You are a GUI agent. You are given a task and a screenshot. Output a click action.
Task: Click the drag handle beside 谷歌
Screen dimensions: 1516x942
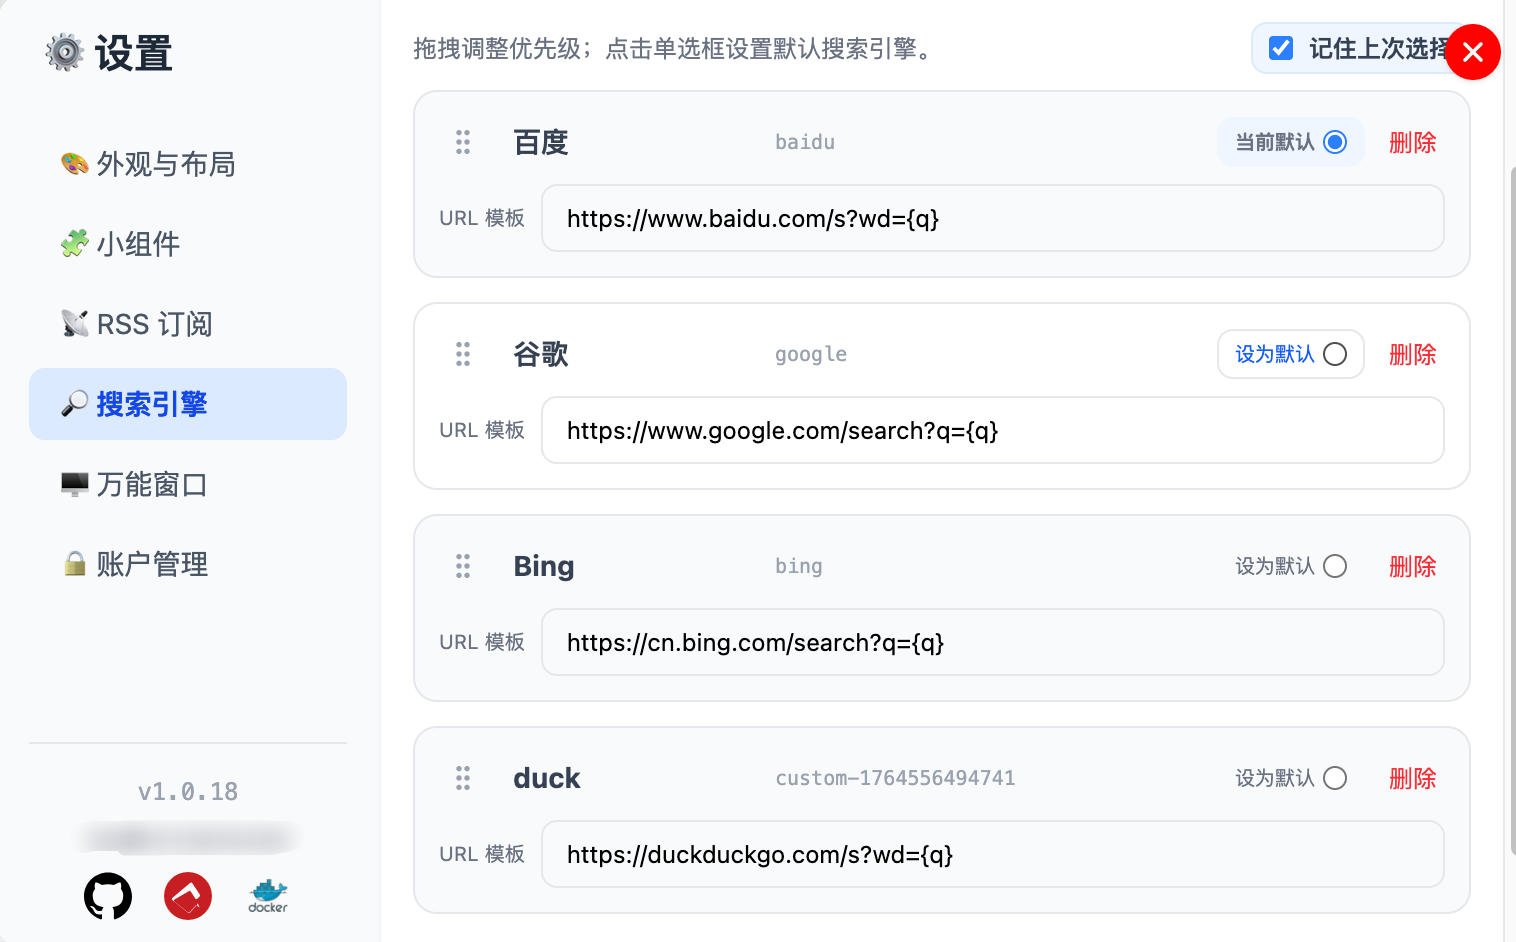tap(463, 354)
